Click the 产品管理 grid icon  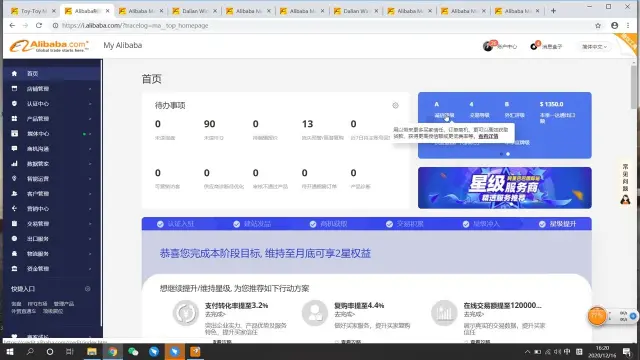[14, 118]
